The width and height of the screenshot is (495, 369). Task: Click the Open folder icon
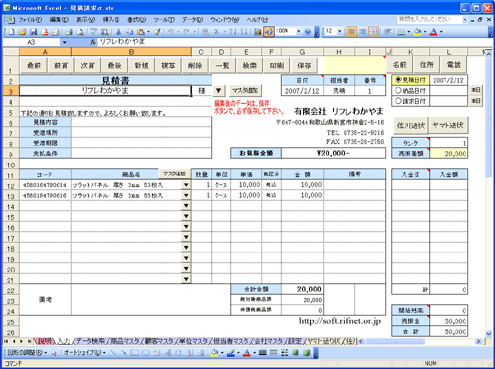click(x=23, y=32)
